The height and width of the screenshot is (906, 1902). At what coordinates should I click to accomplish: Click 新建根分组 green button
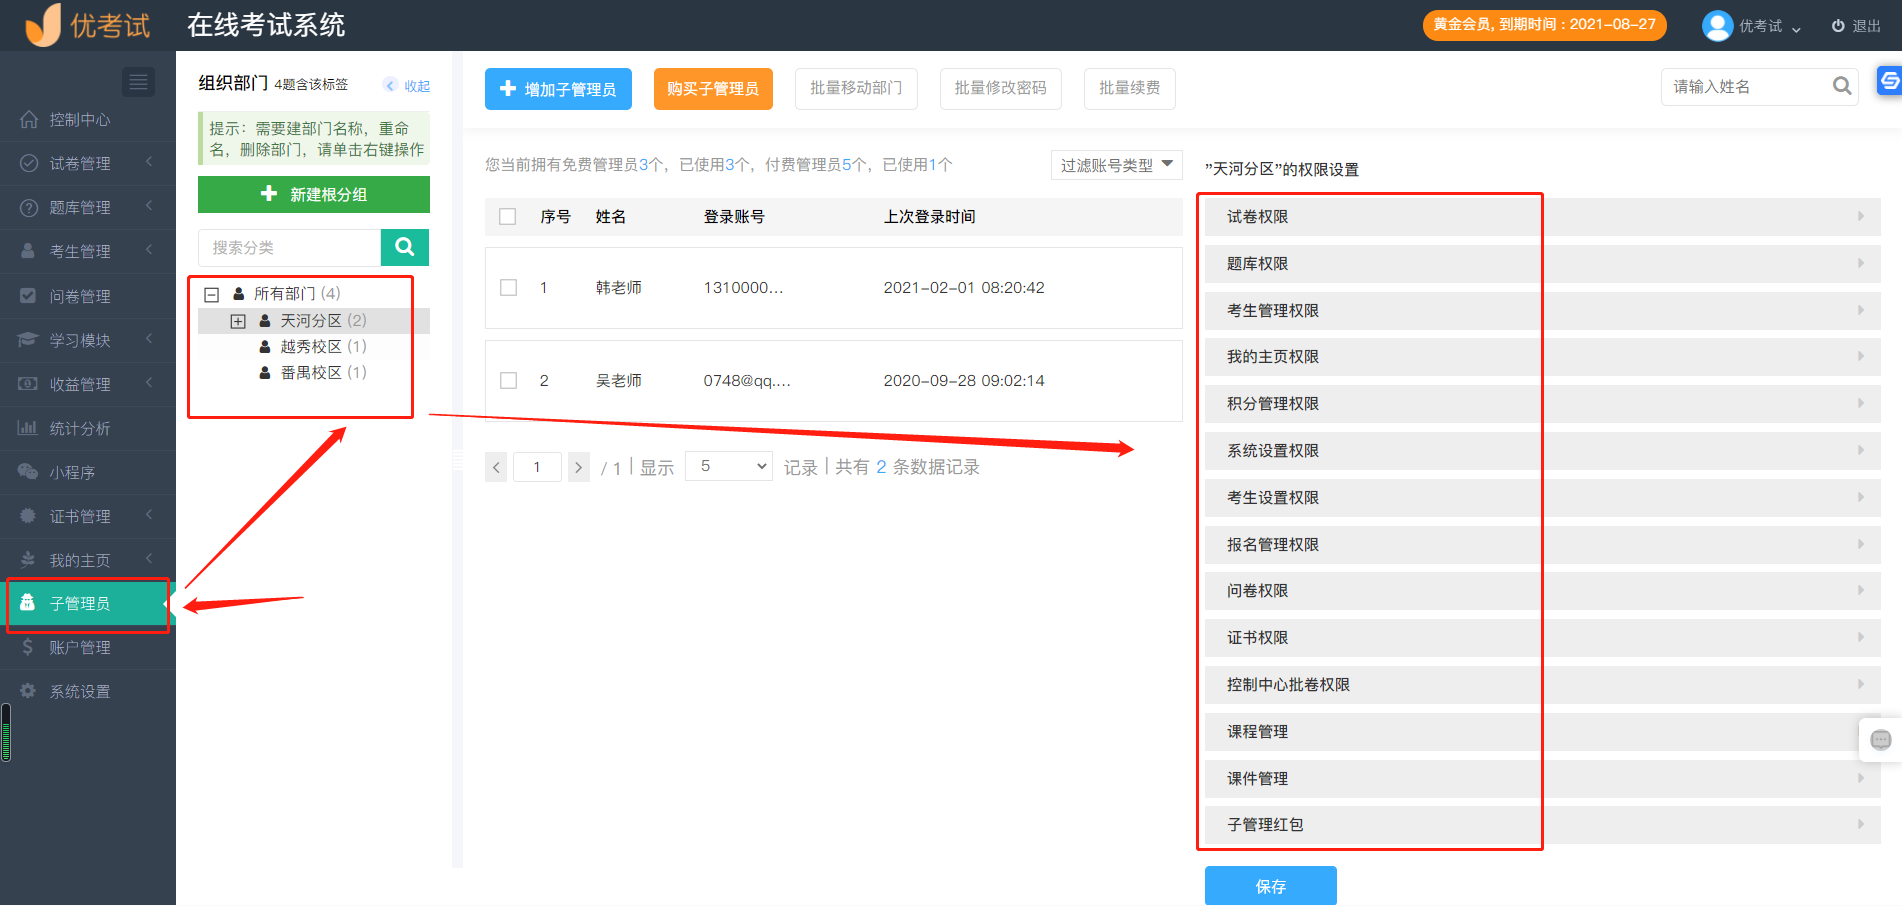pos(314,195)
